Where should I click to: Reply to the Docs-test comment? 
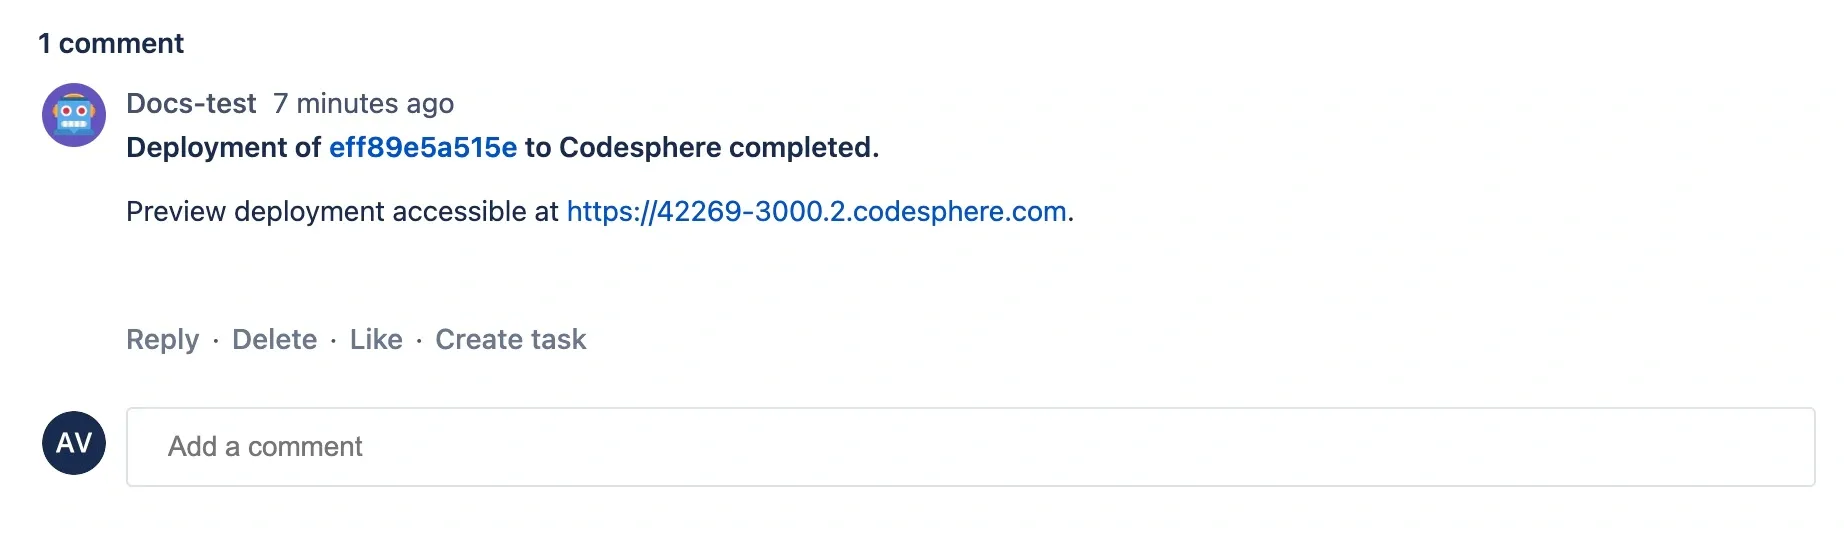point(162,340)
